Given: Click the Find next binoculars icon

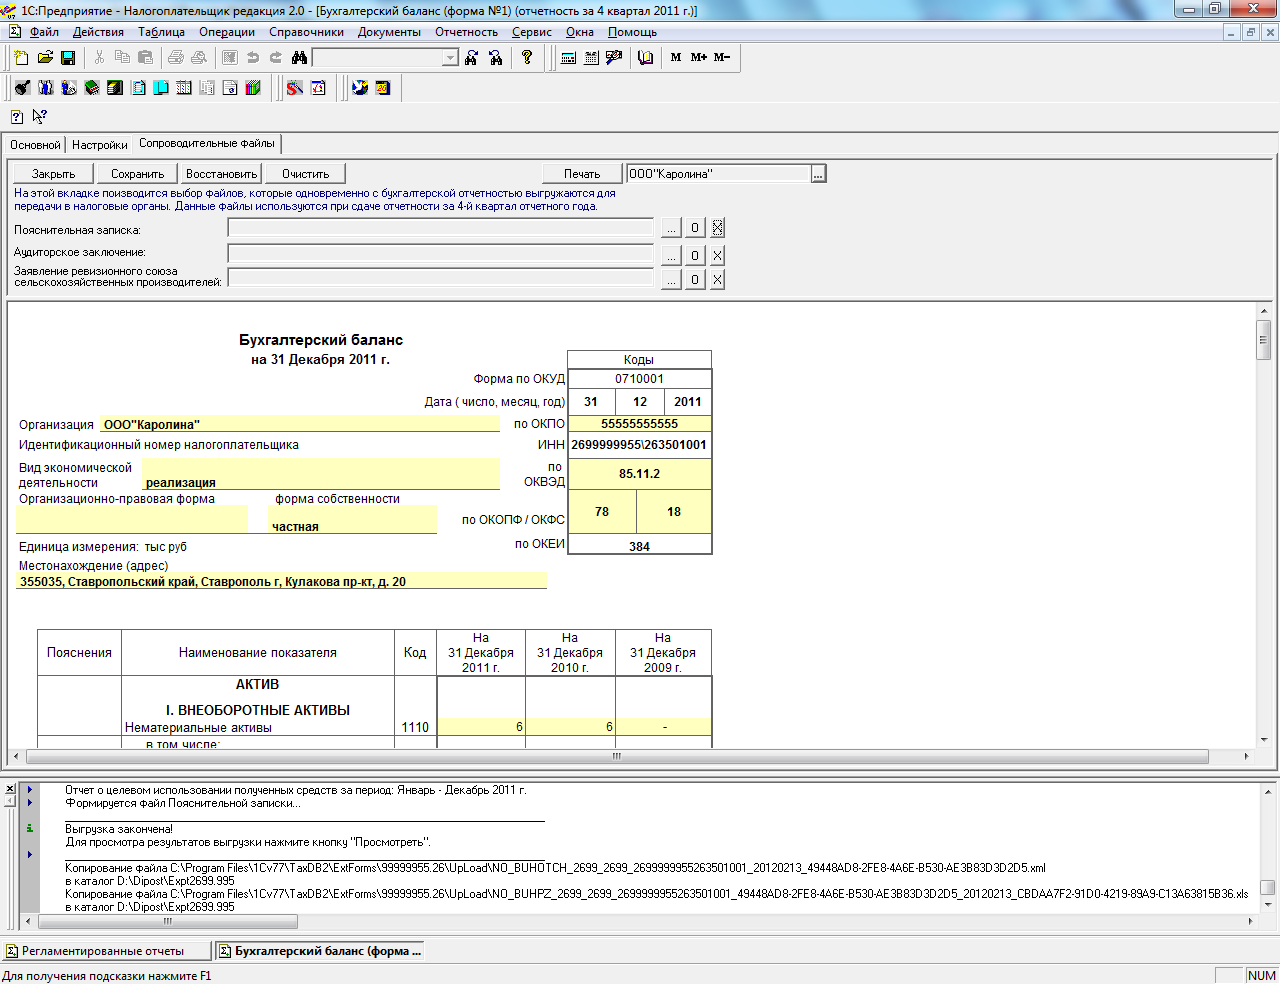Looking at the screenshot, I should pyautogui.click(x=472, y=58).
